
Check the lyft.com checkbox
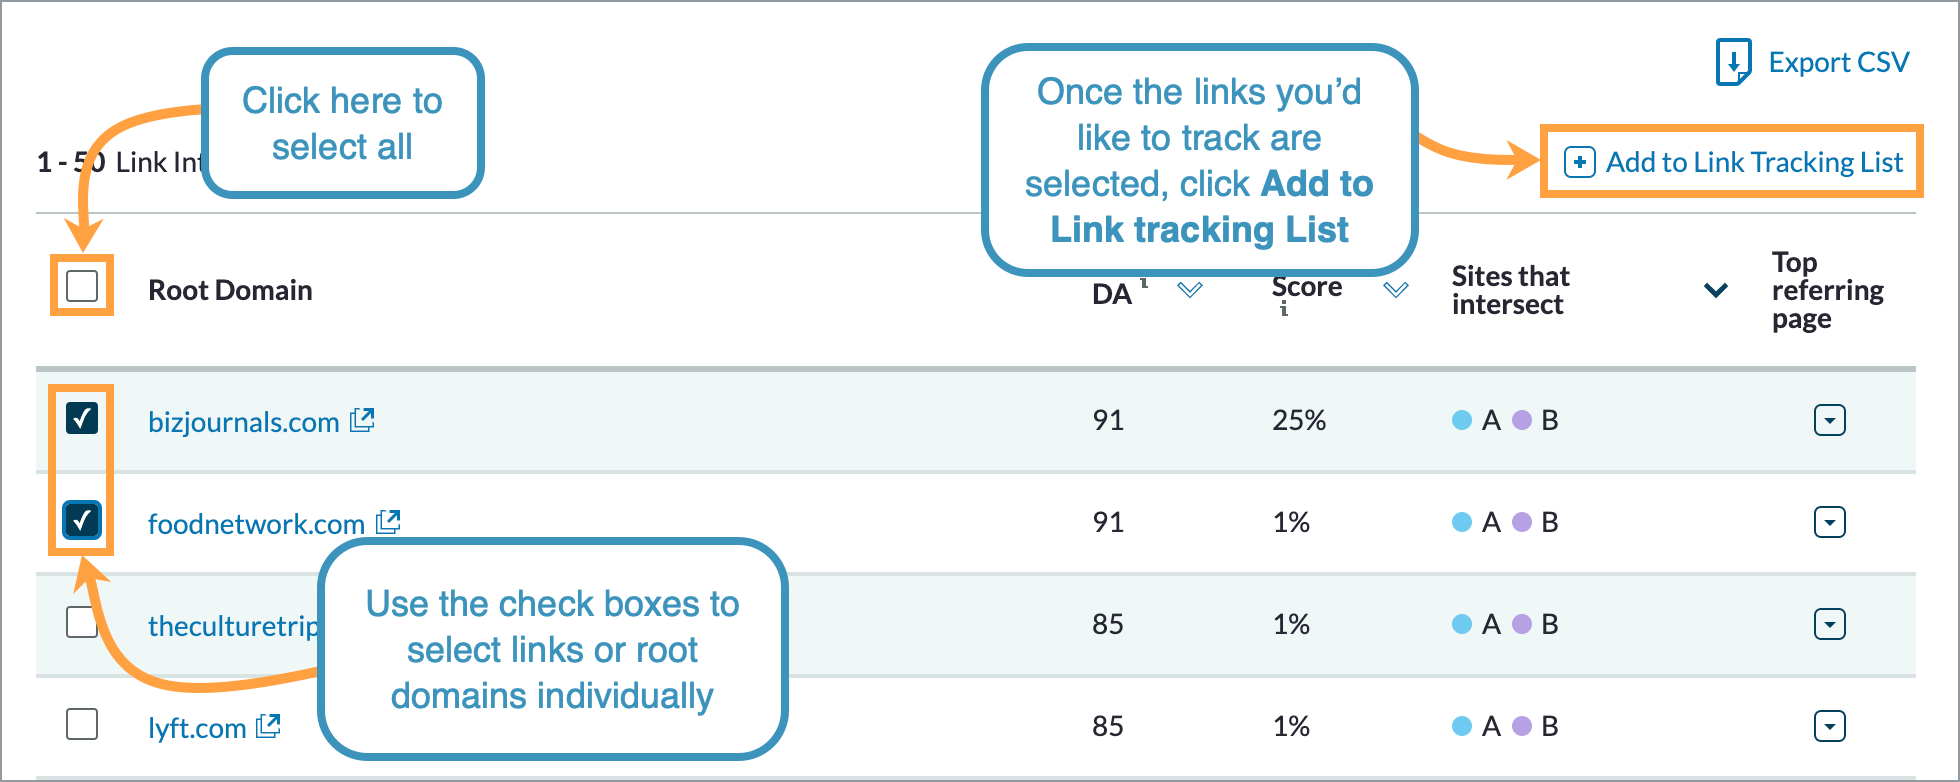[x=82, y=725]
